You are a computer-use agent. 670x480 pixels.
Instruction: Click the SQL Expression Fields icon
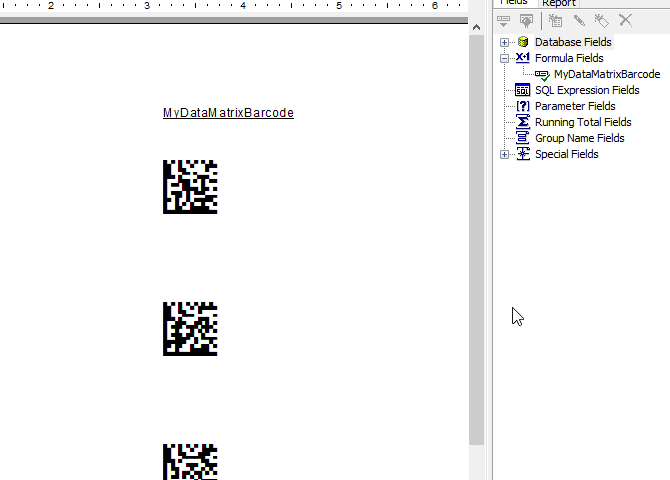coord(523,90)
